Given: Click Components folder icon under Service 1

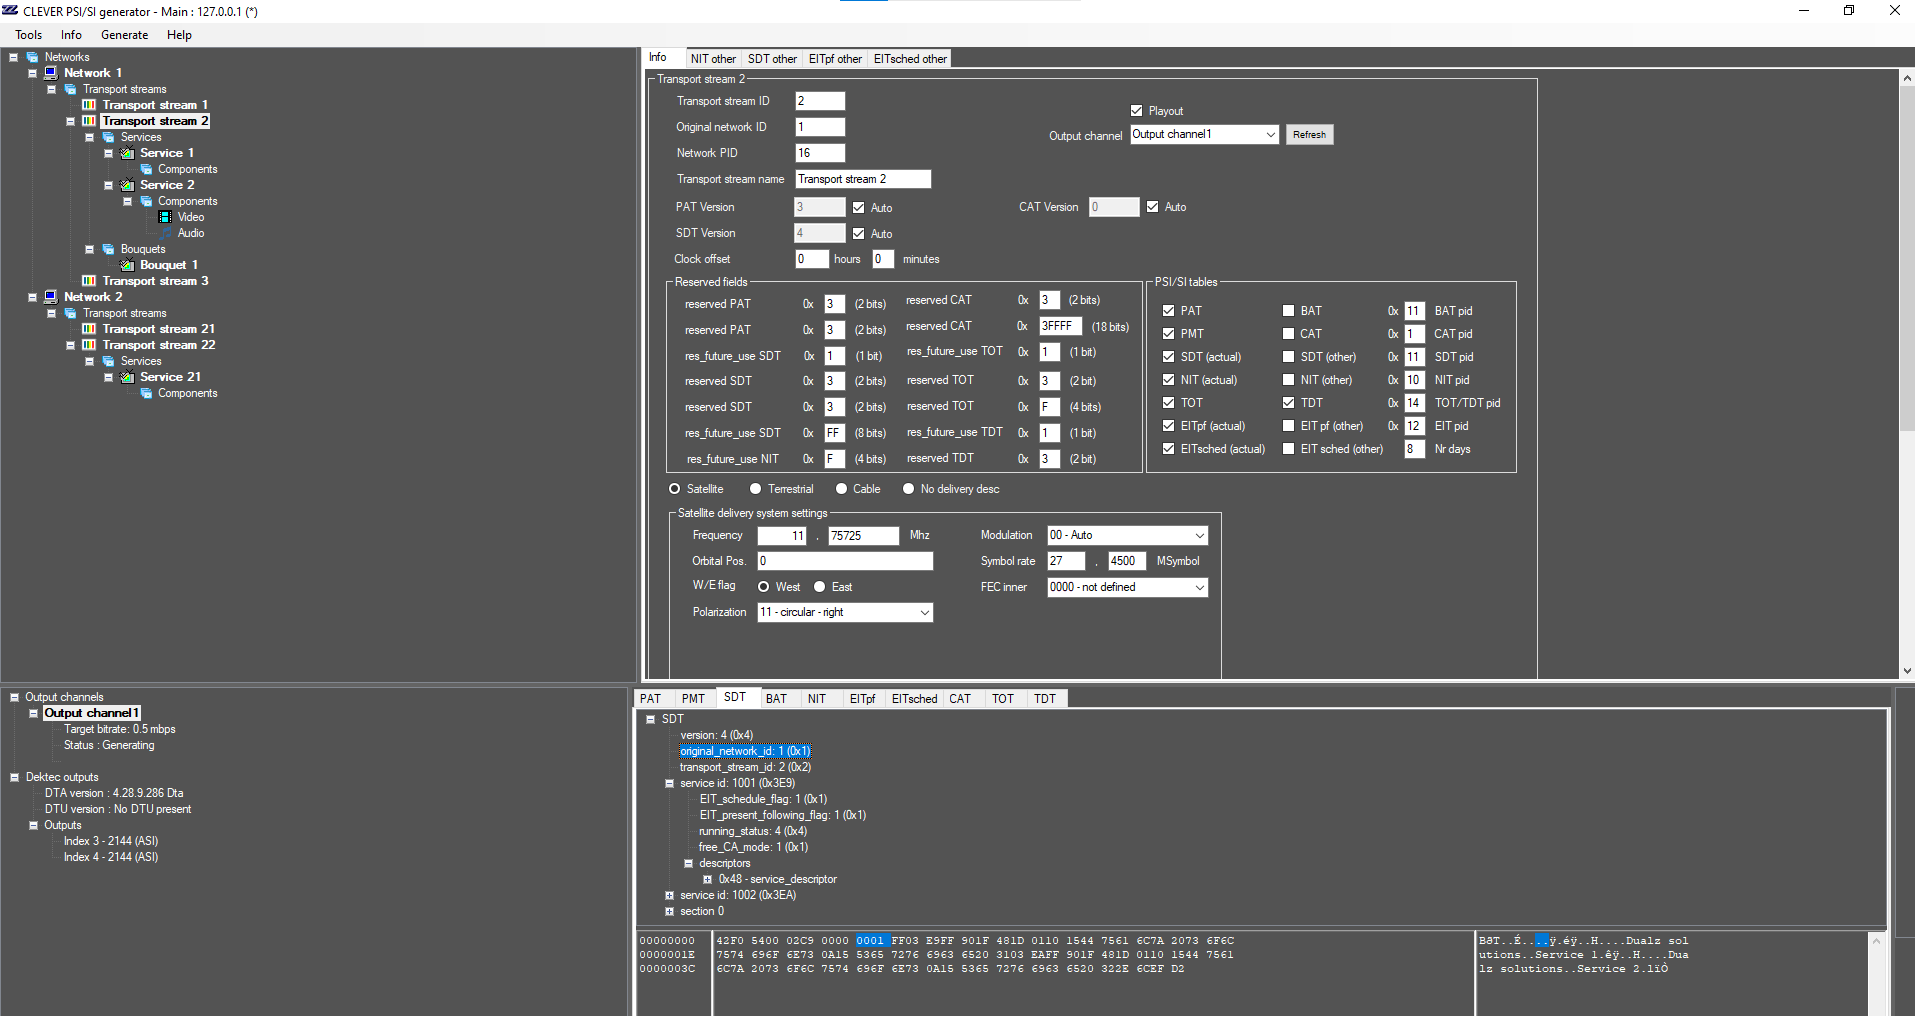Looking at the screenshot, I should (146, 169).
